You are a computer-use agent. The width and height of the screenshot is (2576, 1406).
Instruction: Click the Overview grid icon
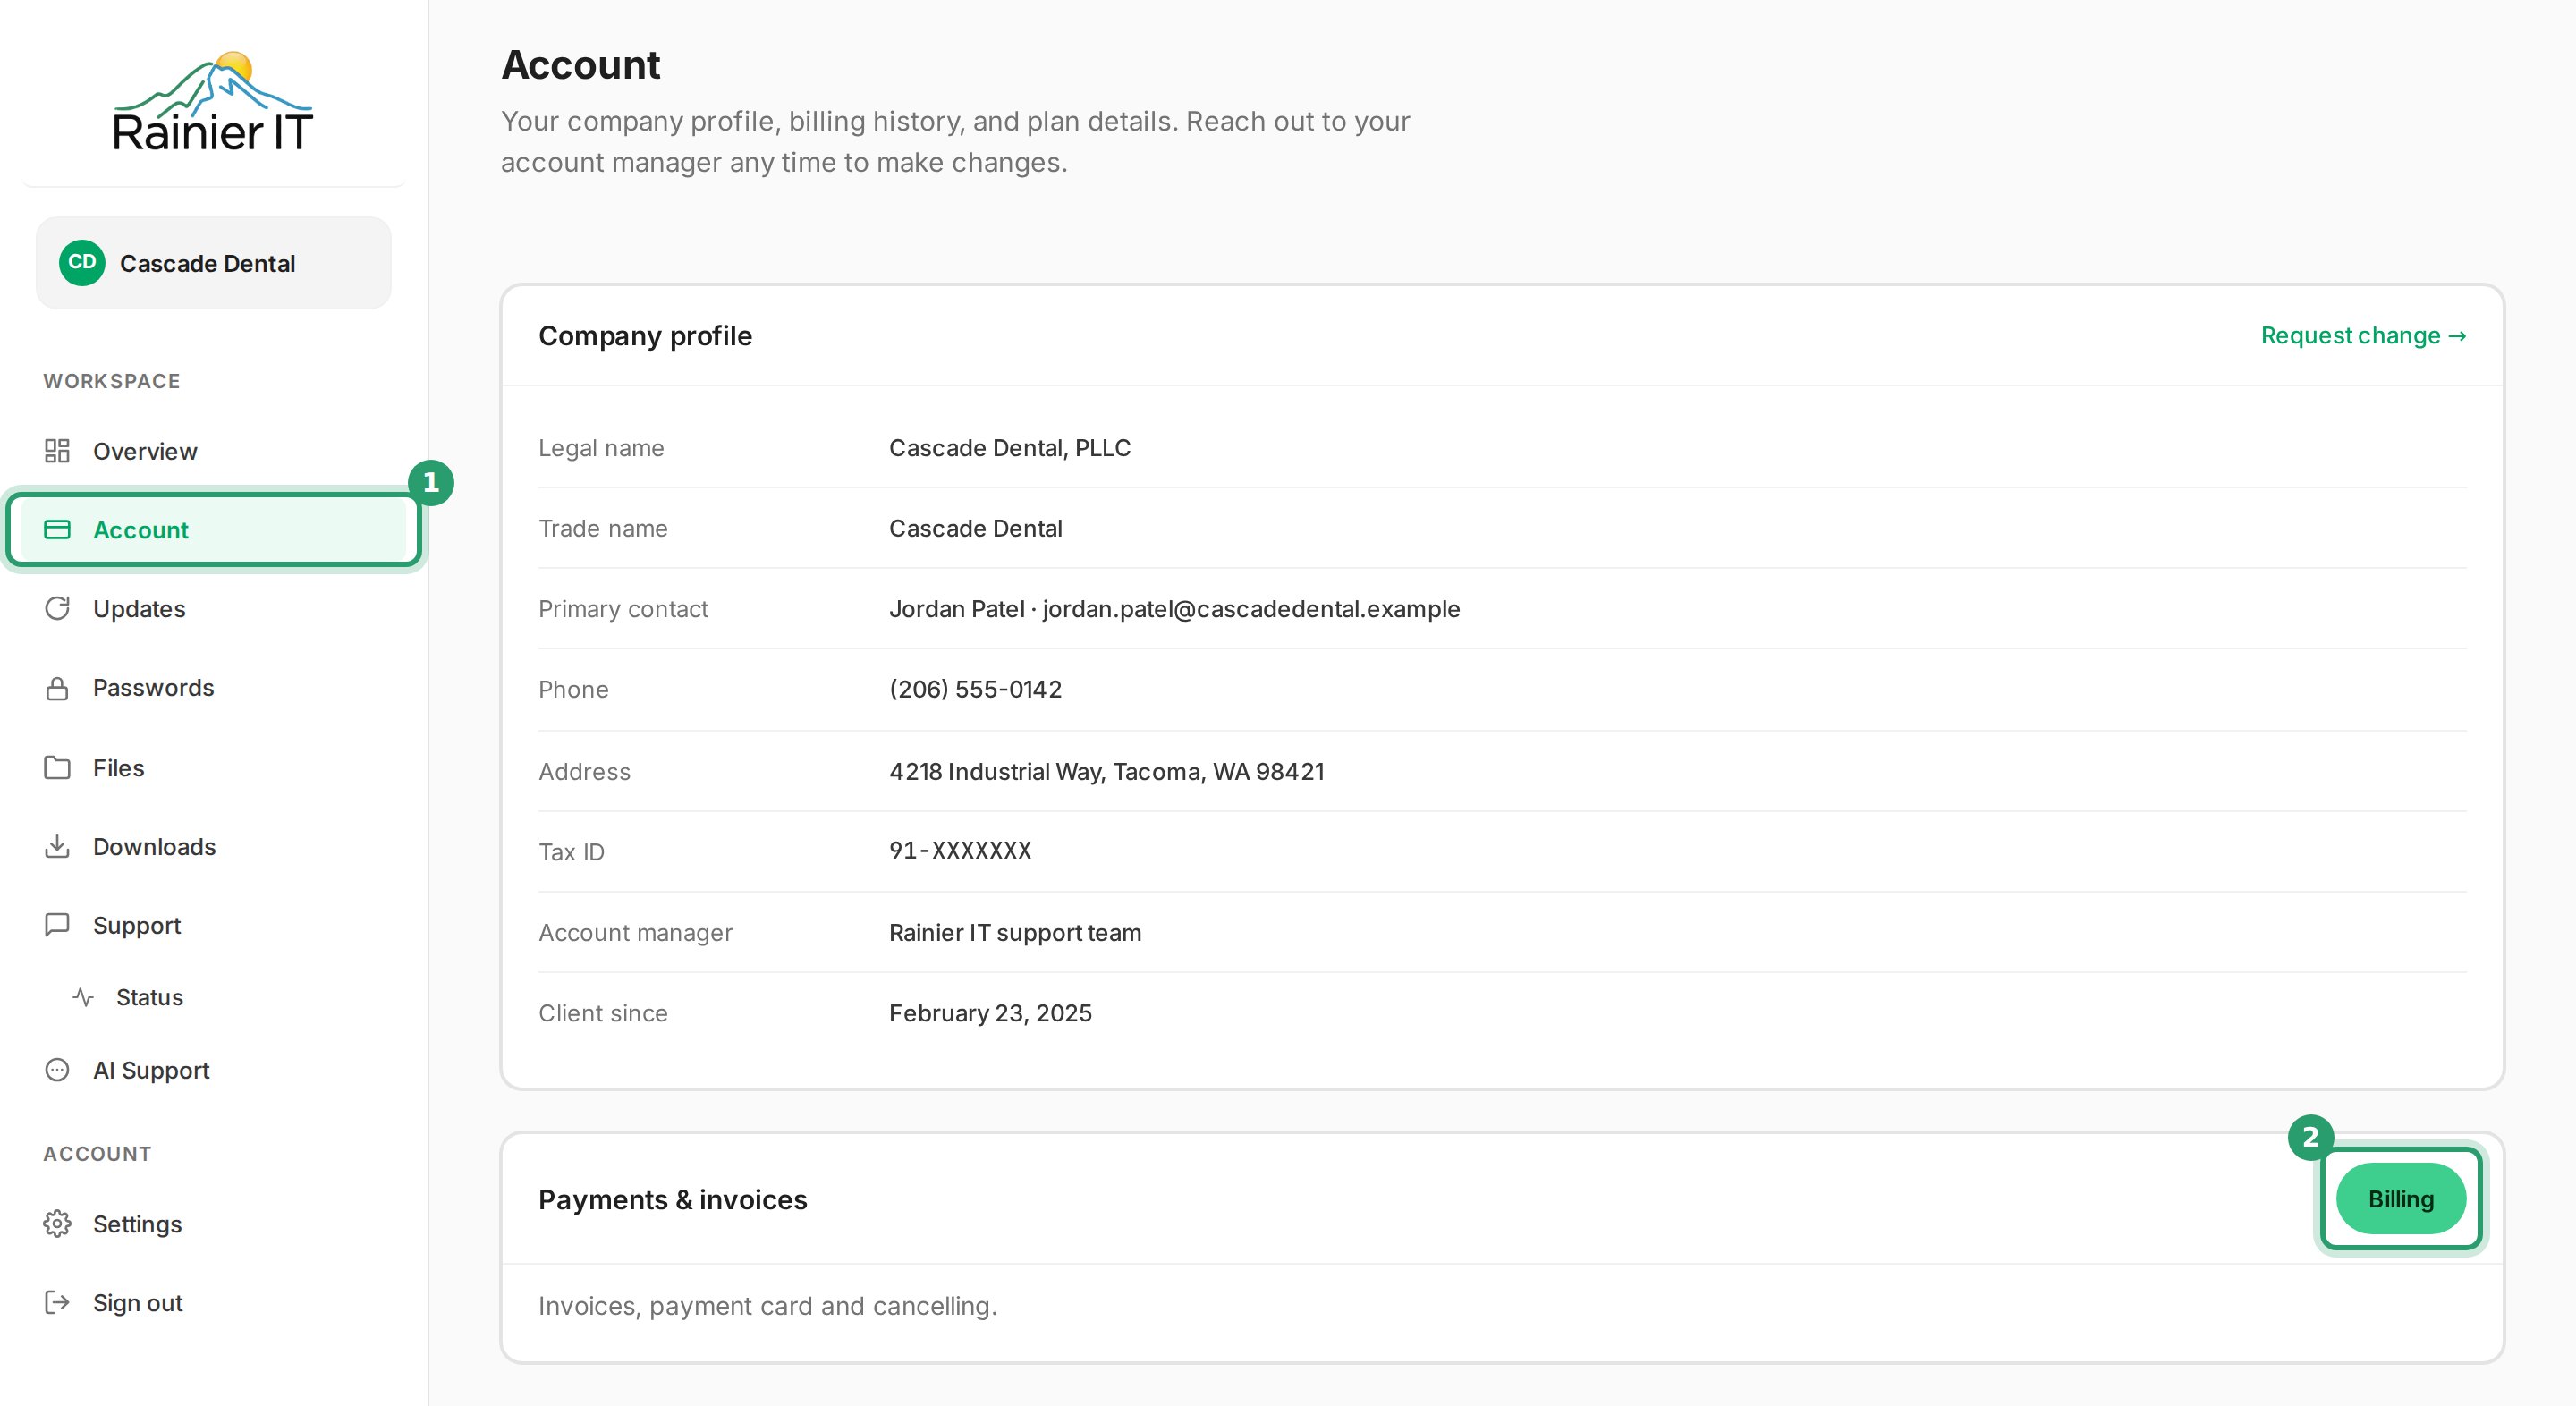[57, 451]
